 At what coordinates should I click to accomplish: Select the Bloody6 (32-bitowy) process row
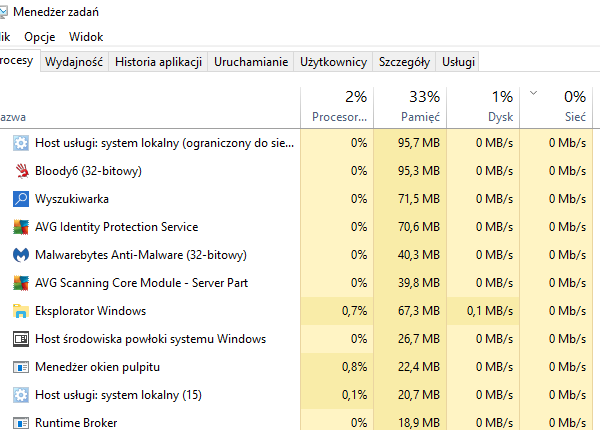tap(296, 171)
